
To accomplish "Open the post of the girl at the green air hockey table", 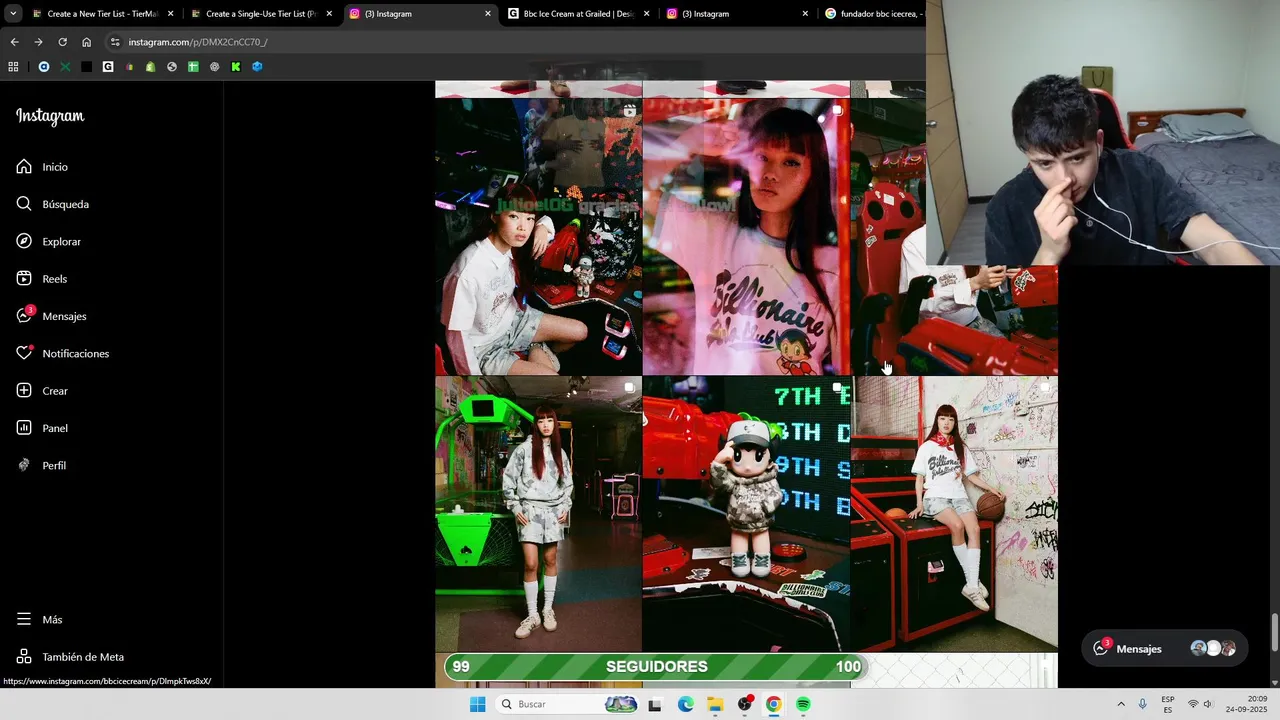I will (538, 514).
